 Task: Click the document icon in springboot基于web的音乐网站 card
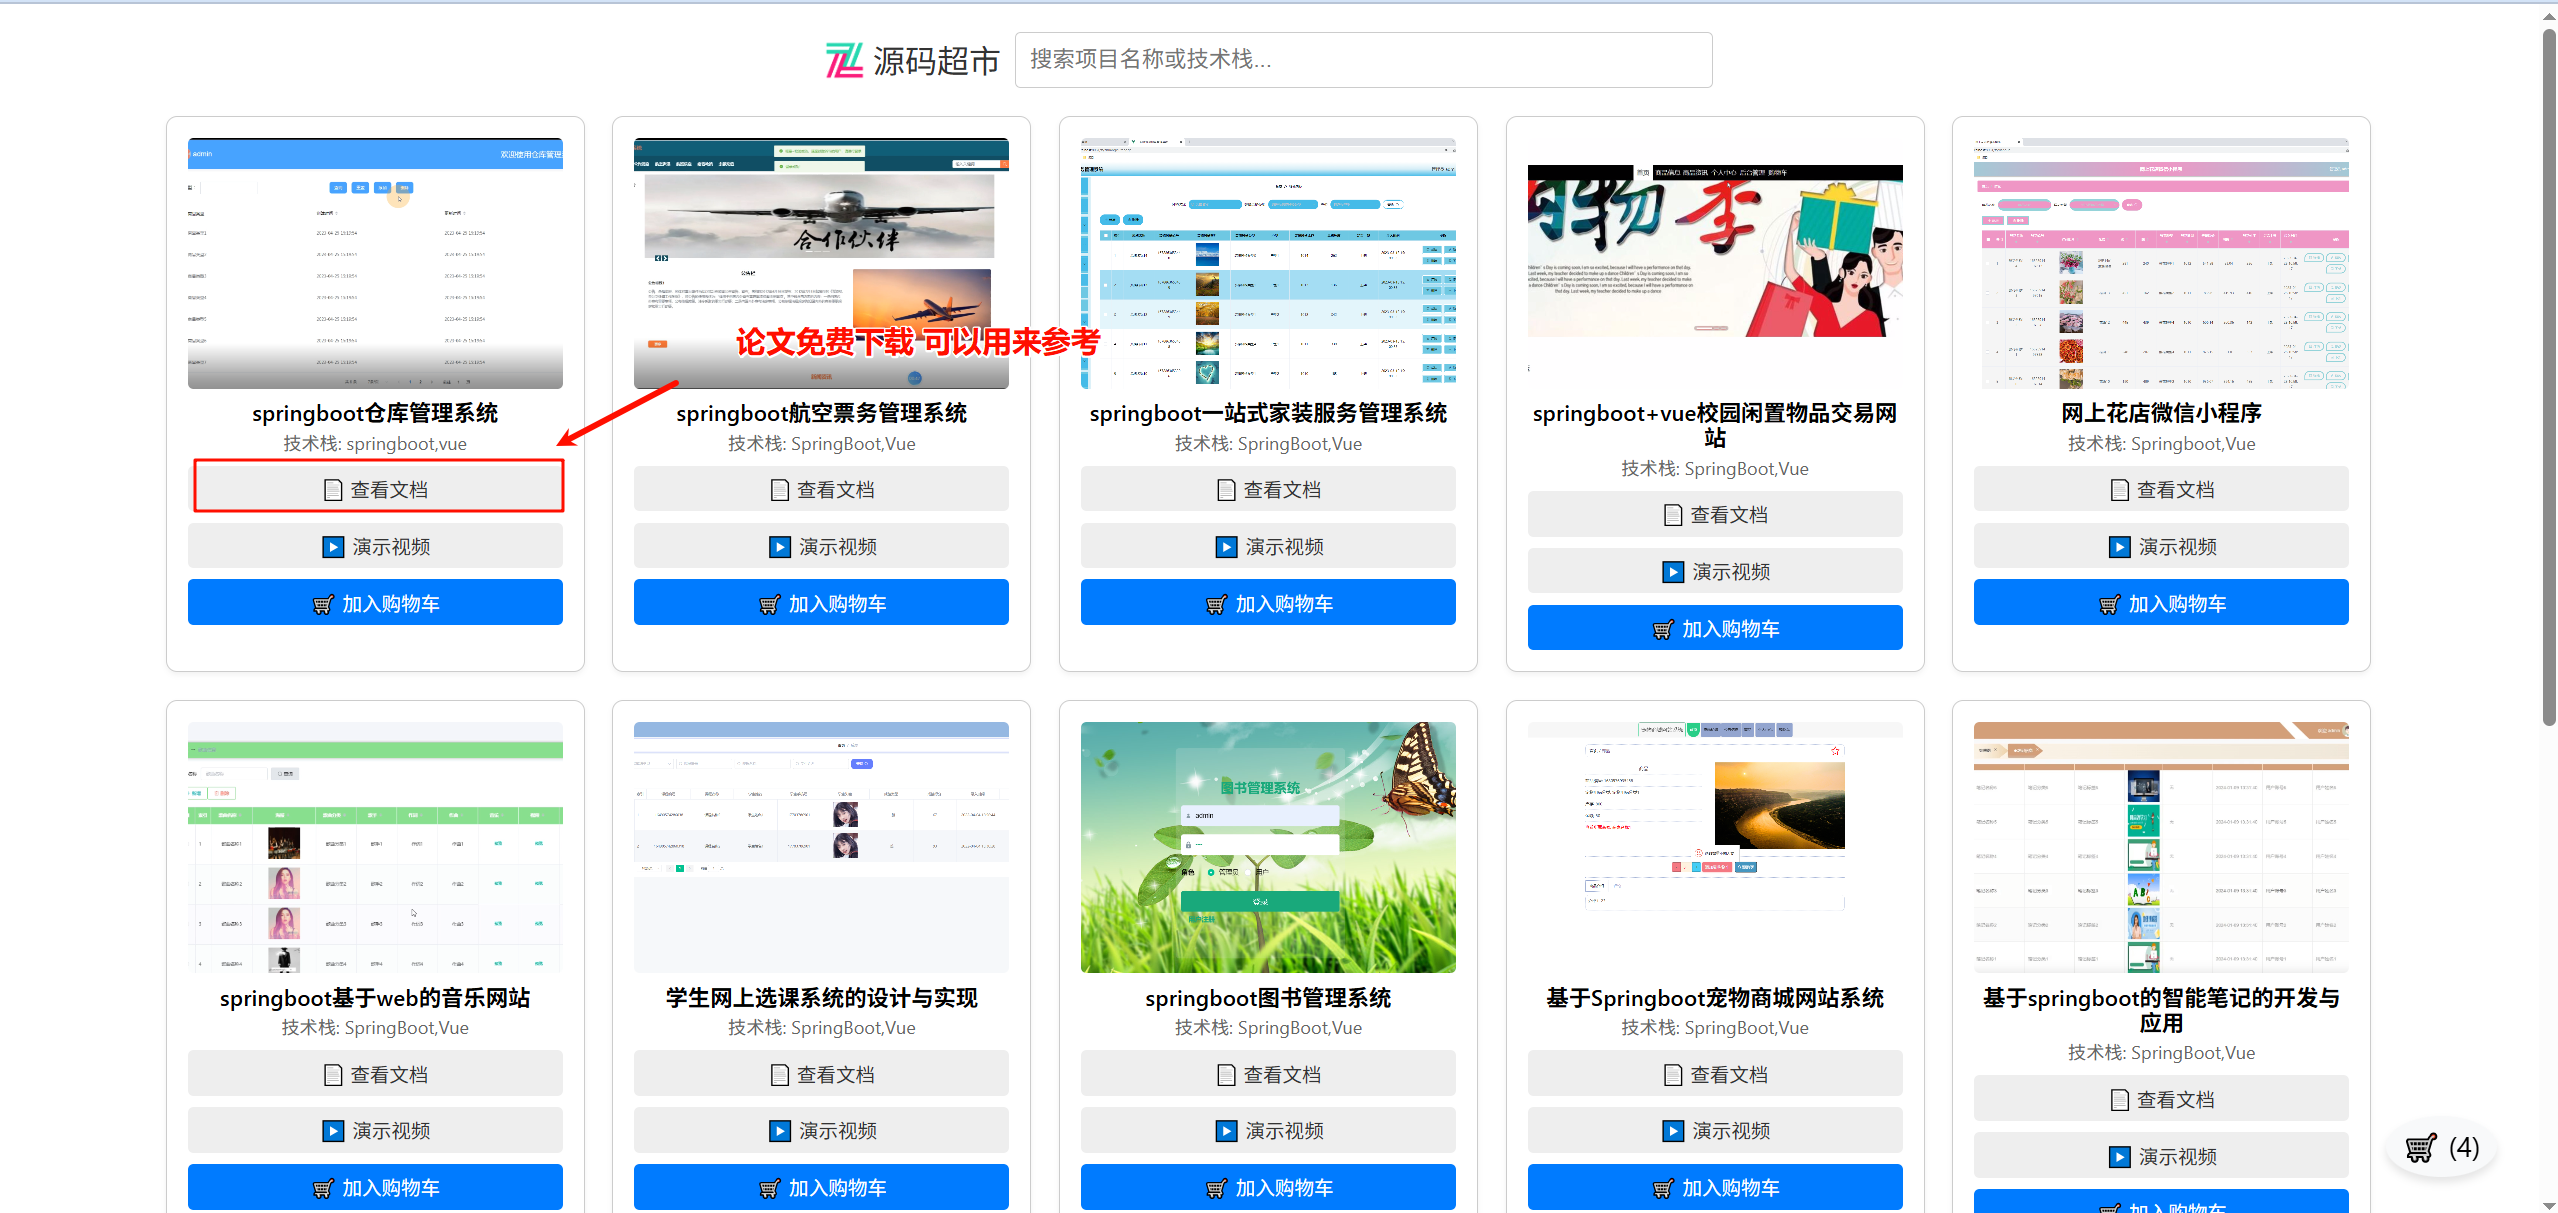coord(333,1075)
